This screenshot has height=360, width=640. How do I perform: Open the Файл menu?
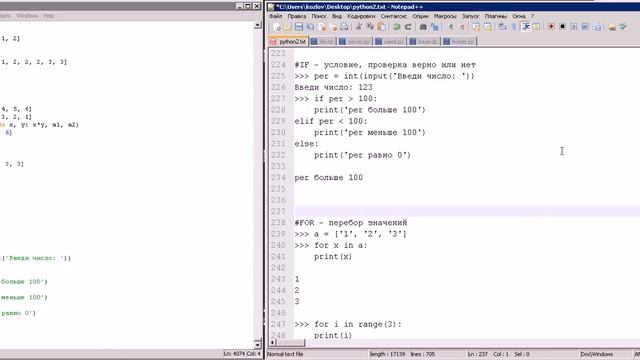pyautogui.click(x=276, y=16)
